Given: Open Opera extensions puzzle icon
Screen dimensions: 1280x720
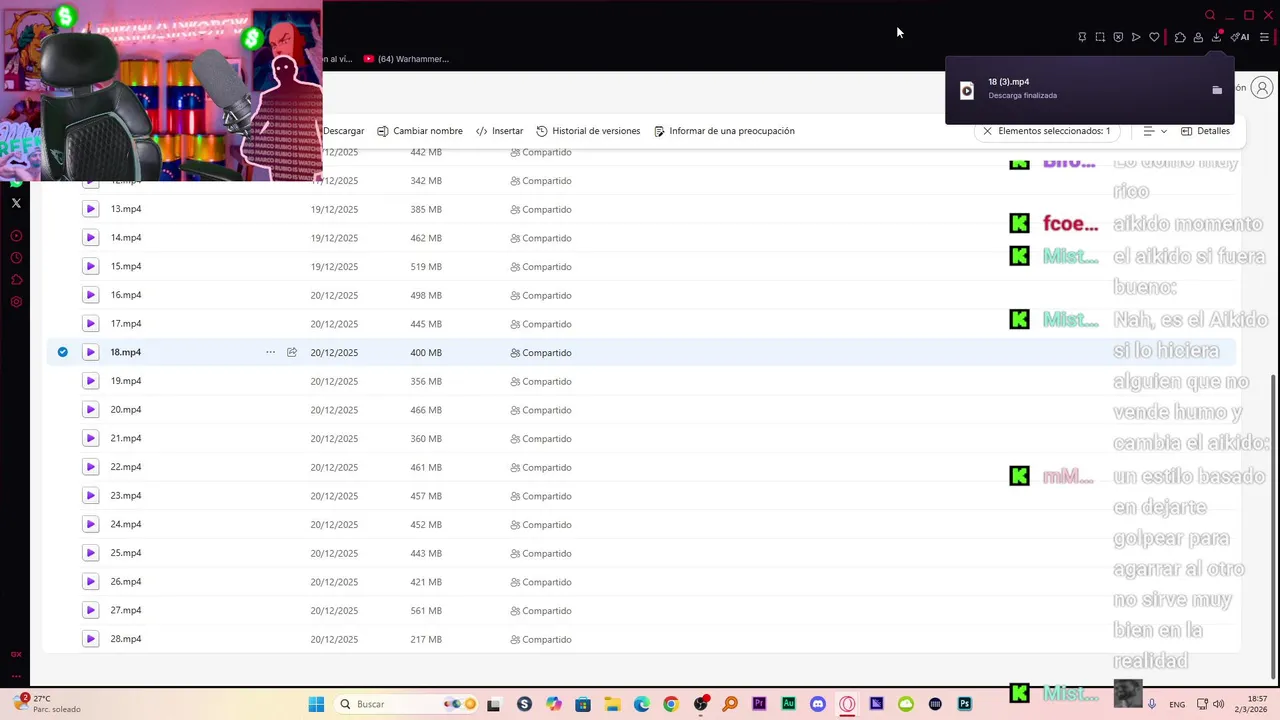Looking at the screenshot, I should pyautogui.click(x=1180, y=37).
